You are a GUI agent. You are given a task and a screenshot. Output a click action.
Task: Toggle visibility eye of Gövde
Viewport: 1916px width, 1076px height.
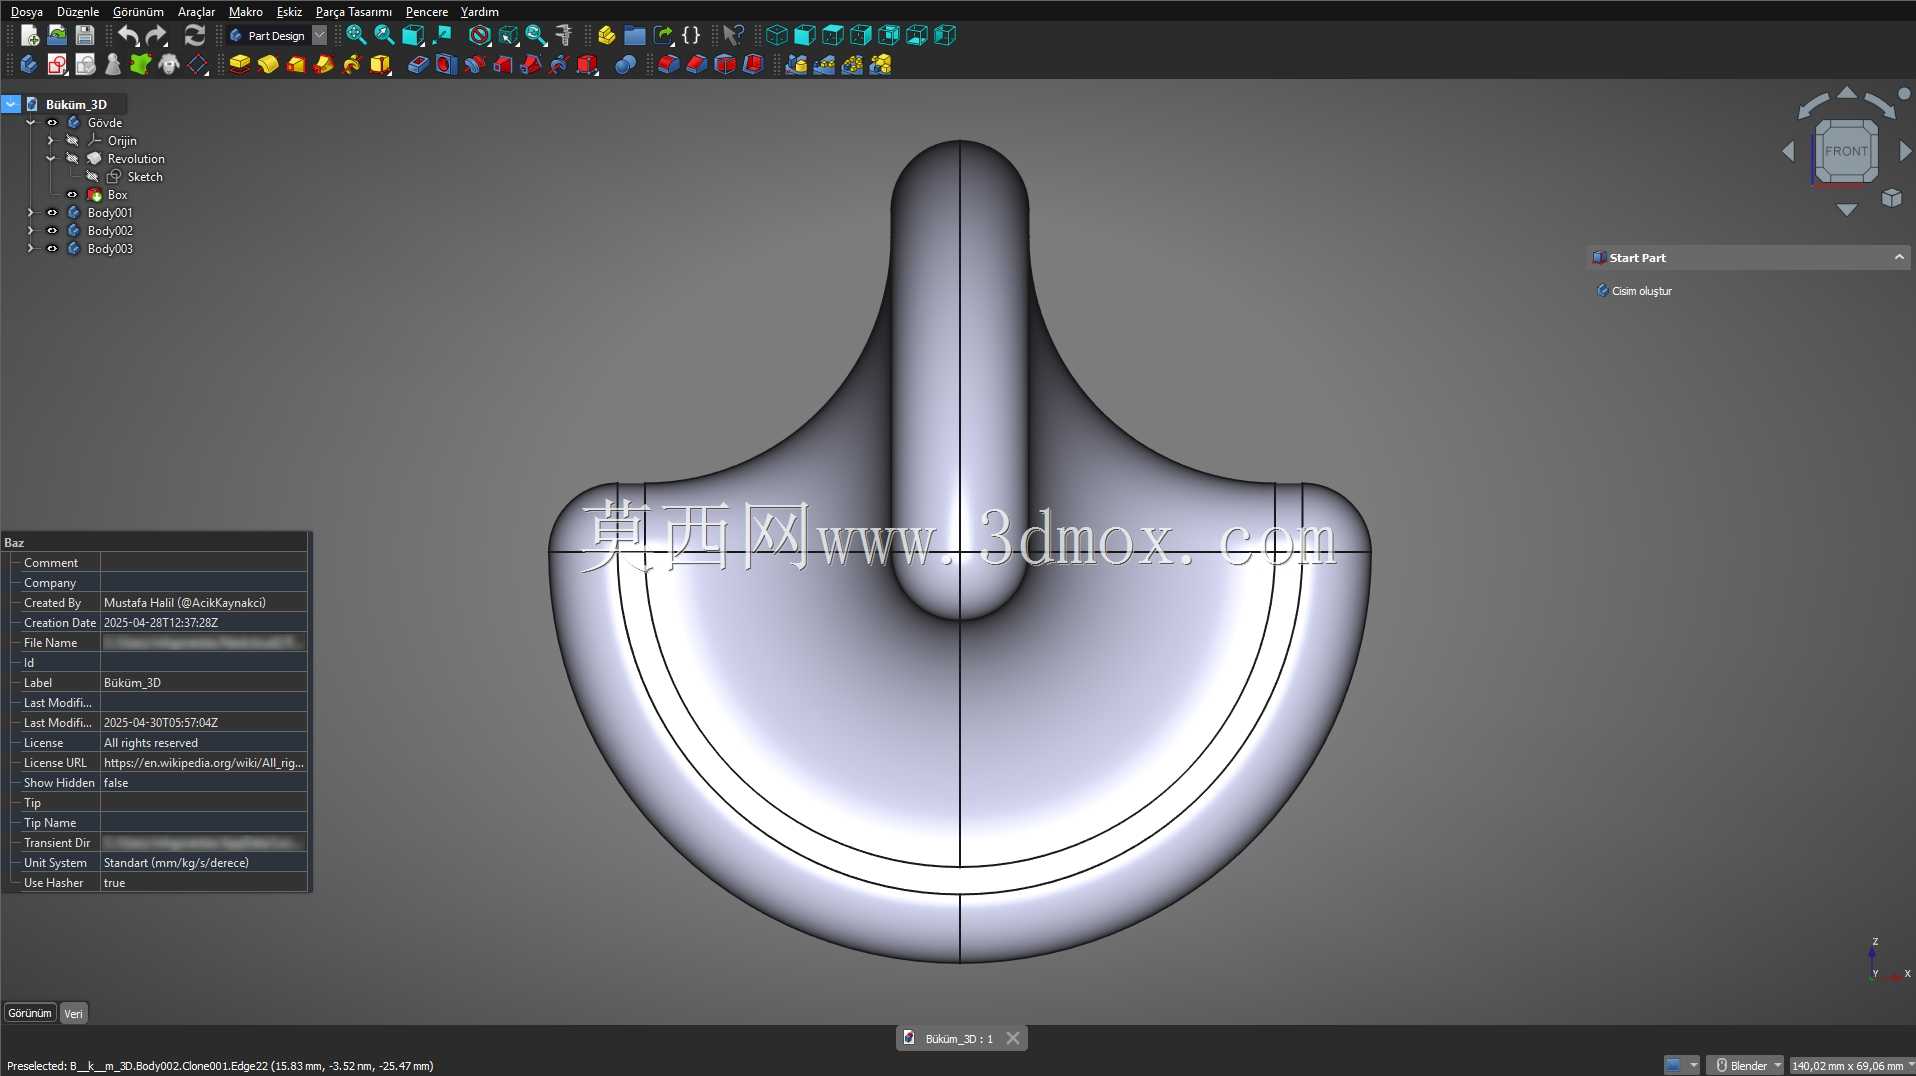coord(52,123)
